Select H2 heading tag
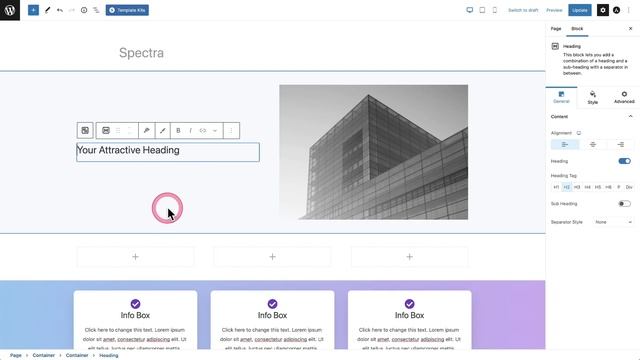640x360 pixels. click(567, 187)
